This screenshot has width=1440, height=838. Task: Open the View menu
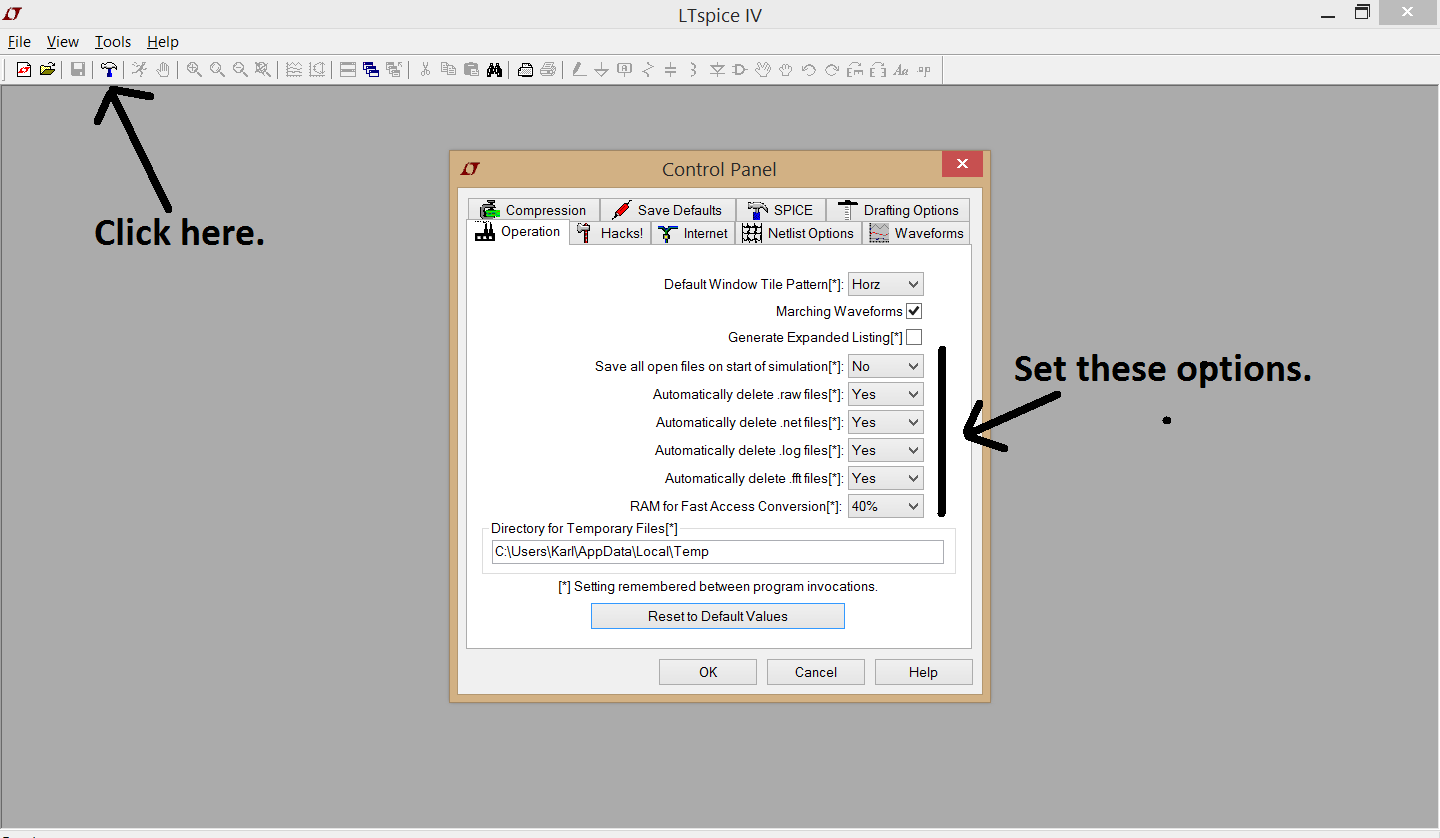62,42
